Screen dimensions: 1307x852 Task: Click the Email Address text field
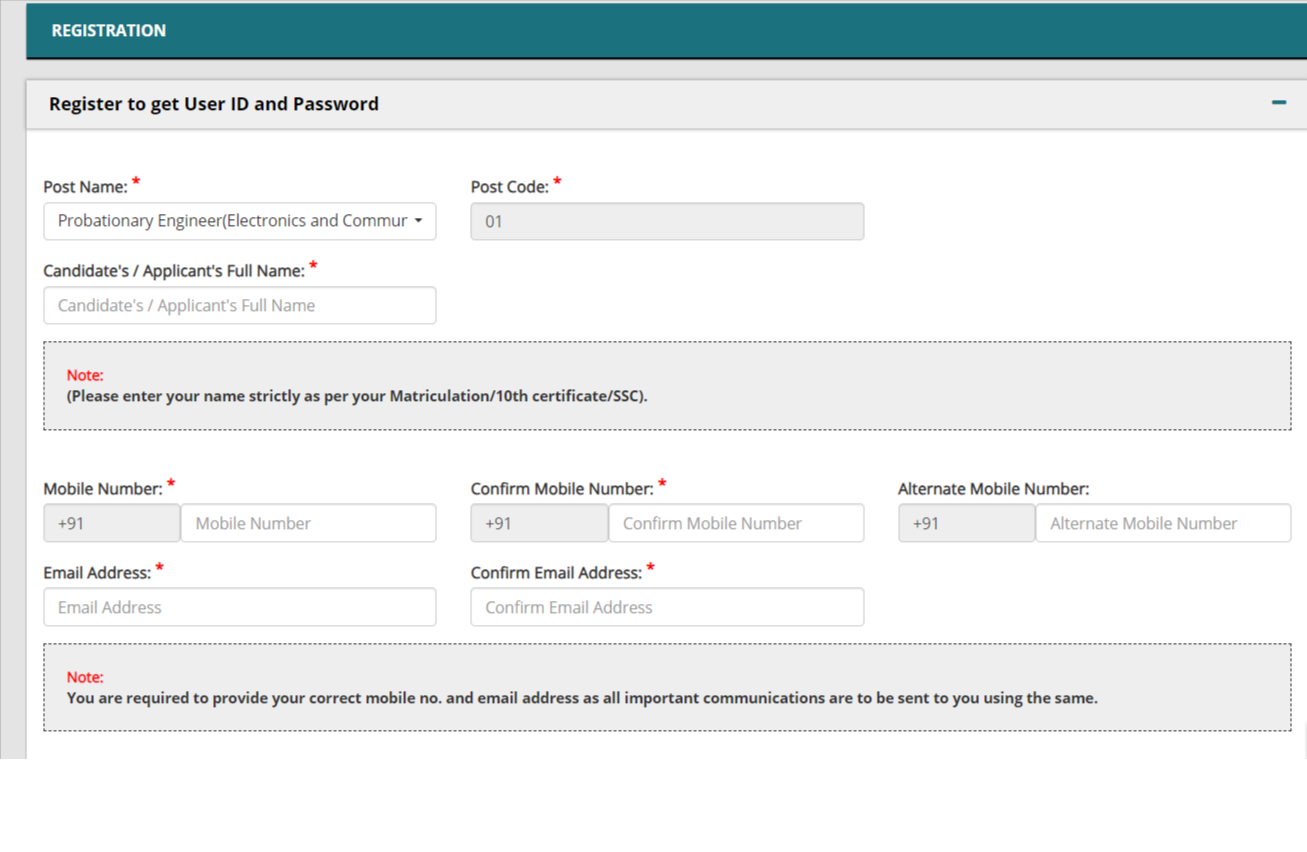pos(239,607)
